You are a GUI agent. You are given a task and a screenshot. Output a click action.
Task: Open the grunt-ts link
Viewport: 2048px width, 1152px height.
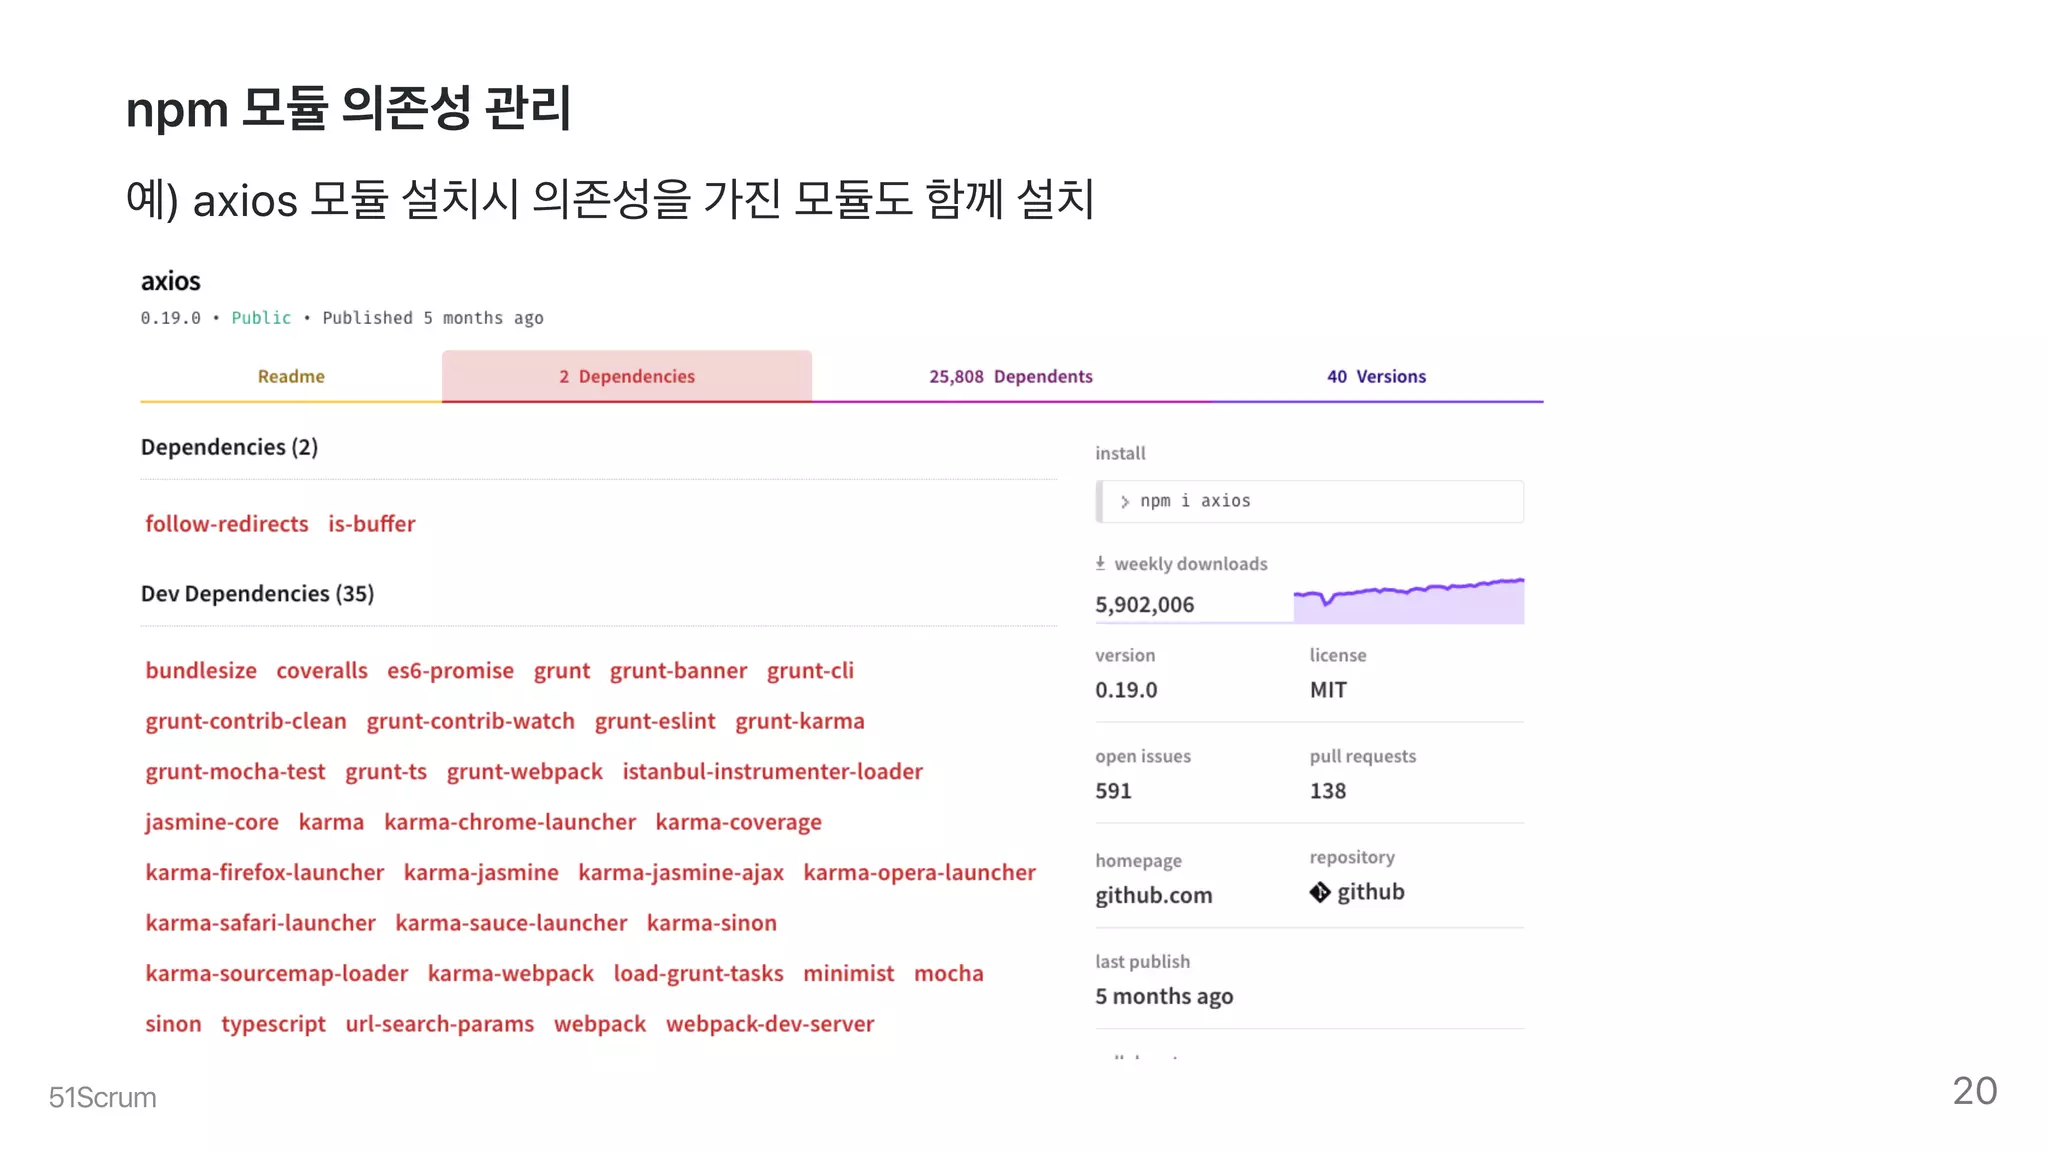tap(386, 772)
